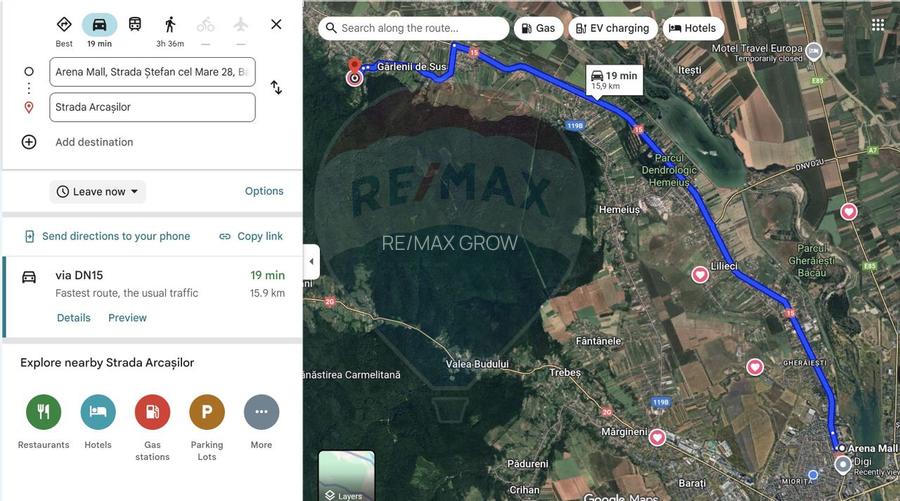This screenshot has height=501, width=900.
Task: Open the Leave now dropdown
Action: [98, 192]
